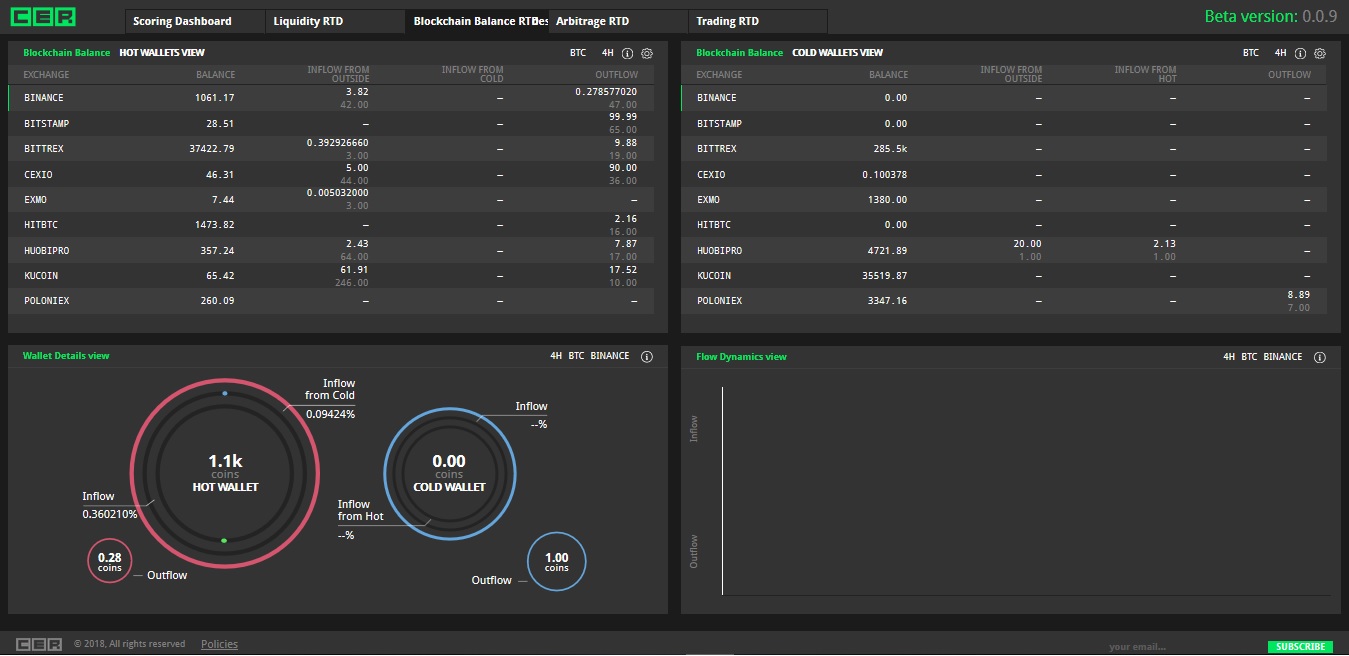Open info for the Flow Dynamics view

coord(1320,357)
